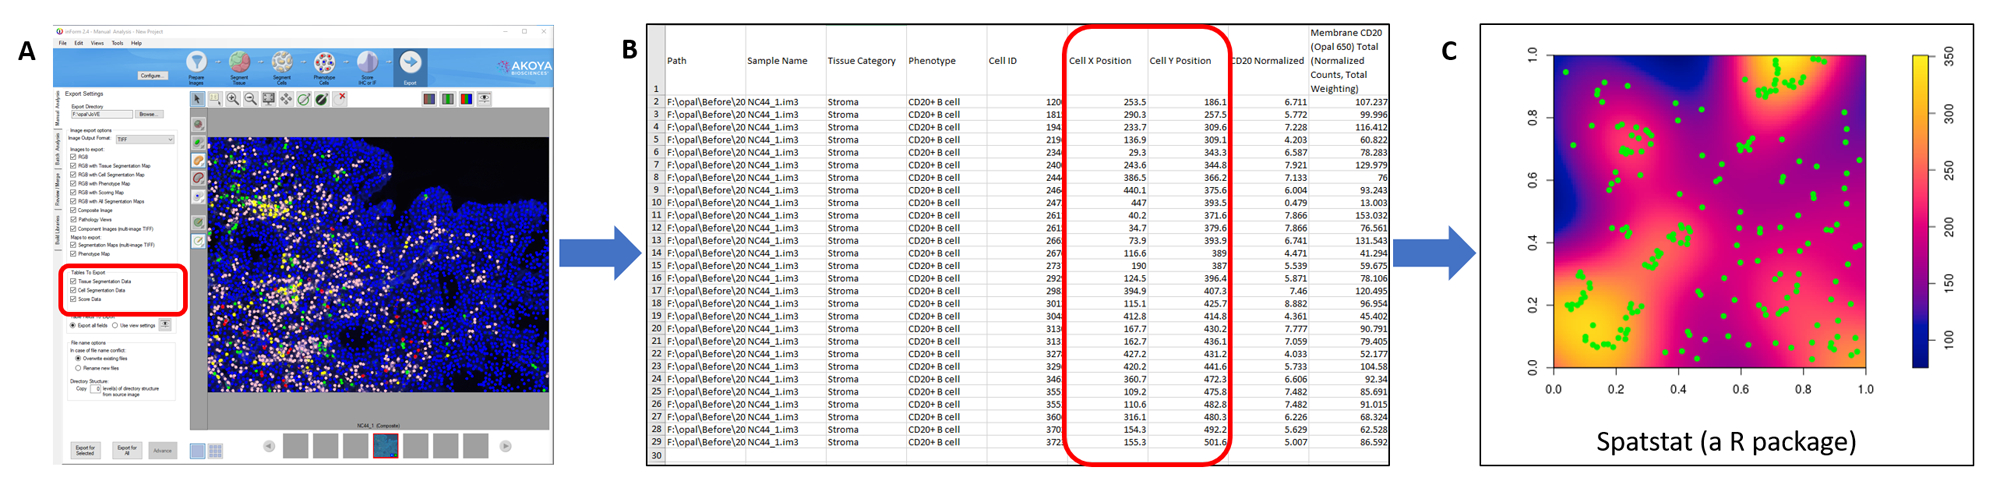Open the Tools menu

click(117, 43)
